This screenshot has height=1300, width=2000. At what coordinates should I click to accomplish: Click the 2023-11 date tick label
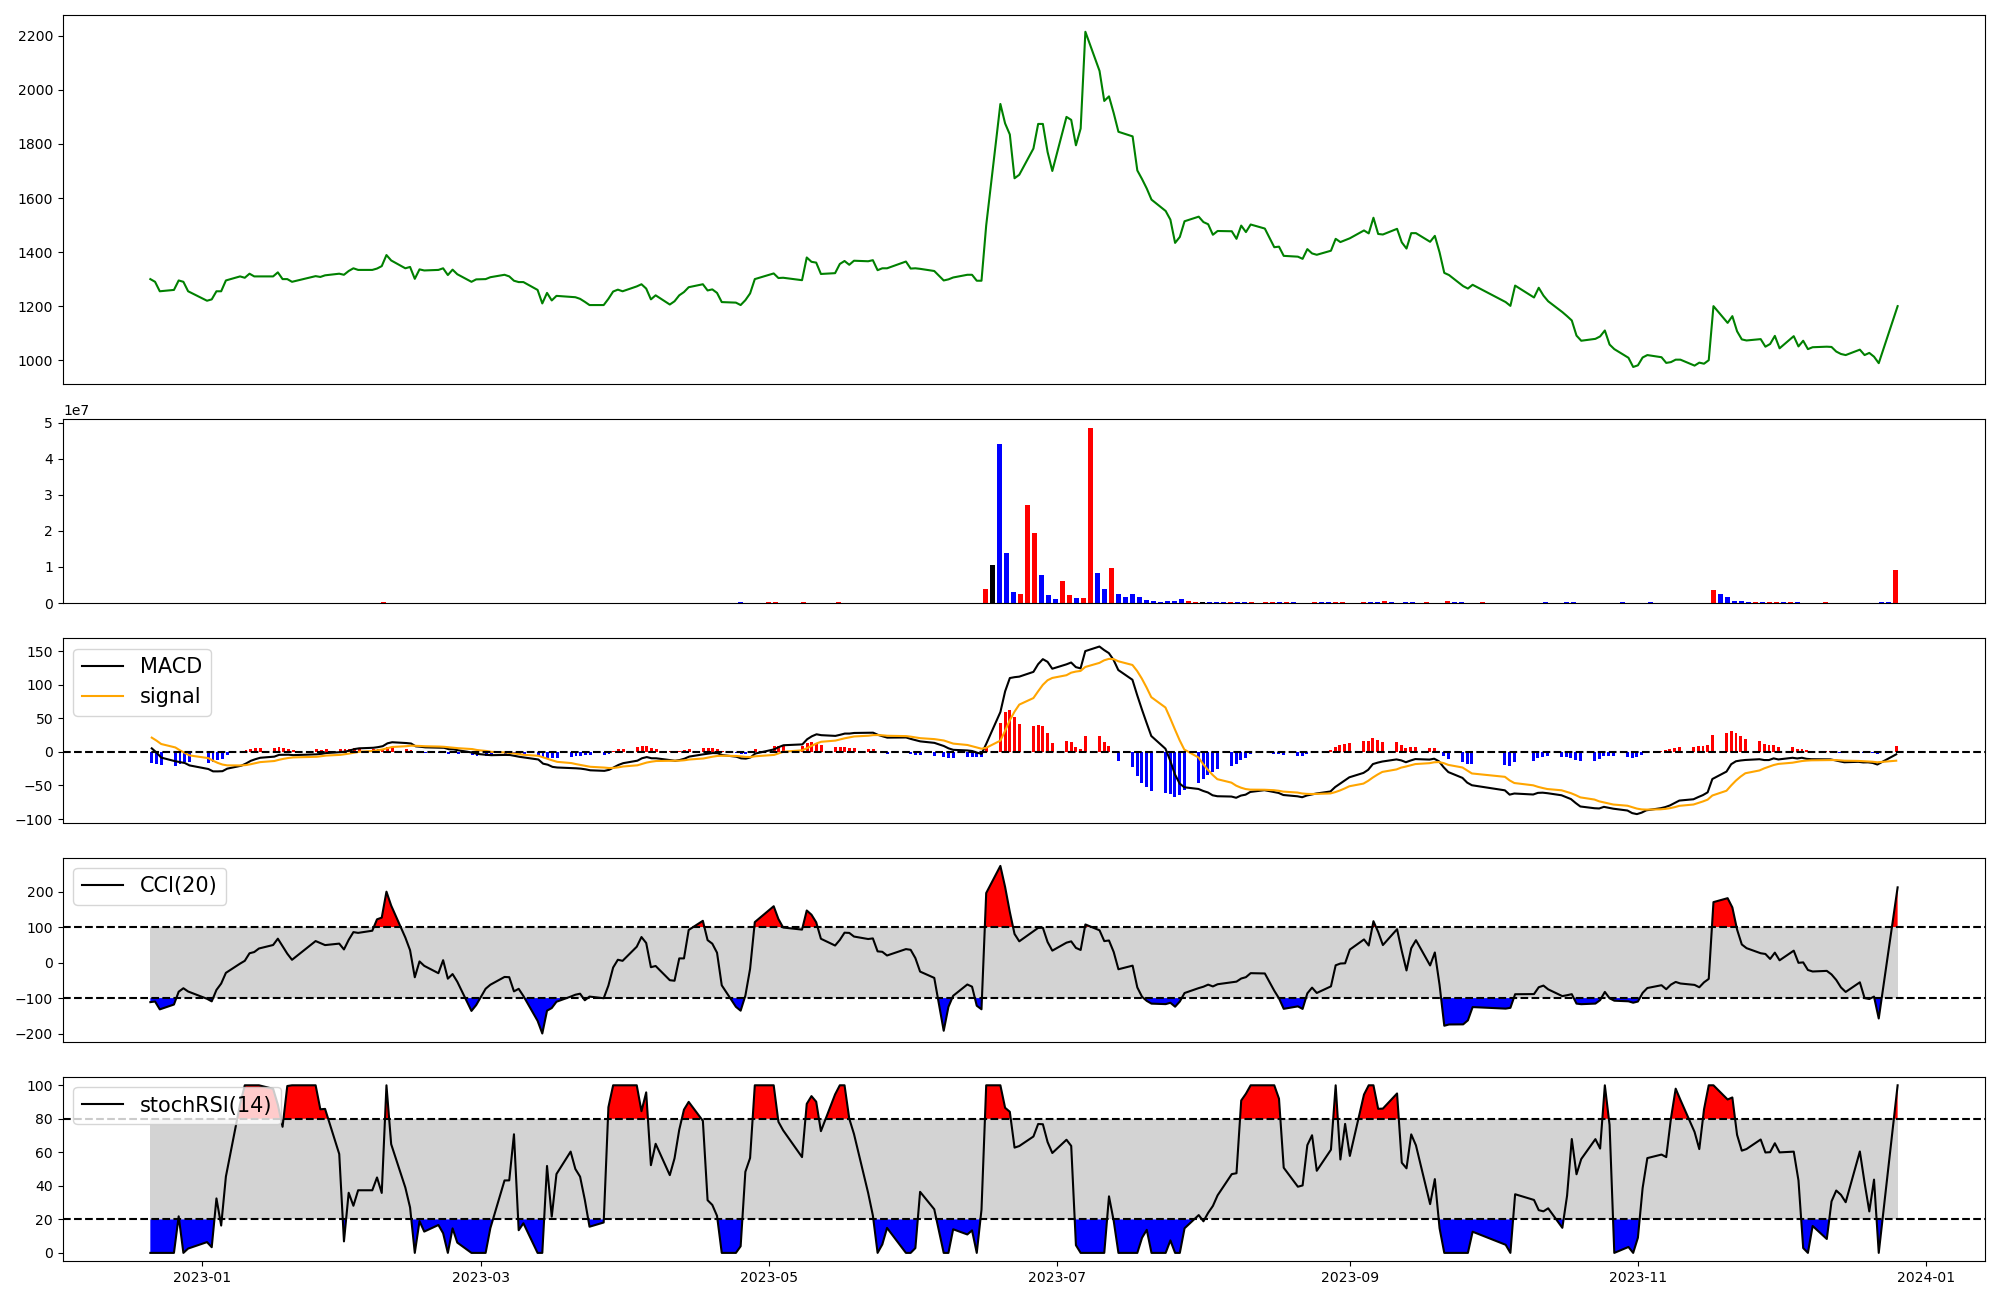pyautogui.click(x=1638, y=1277)
